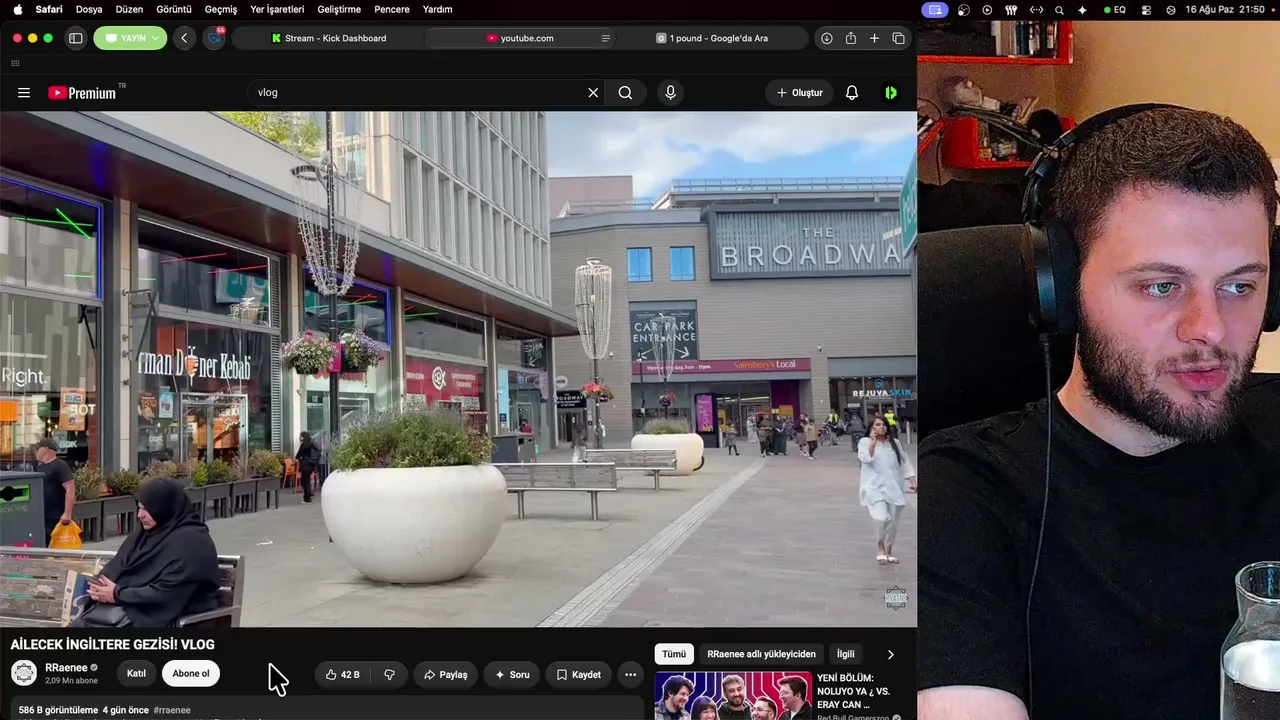Viewport: 1280px width, 720px height.
Task: Show Safari tab overview
Action: pyautogui.click(x=898, y=38)
